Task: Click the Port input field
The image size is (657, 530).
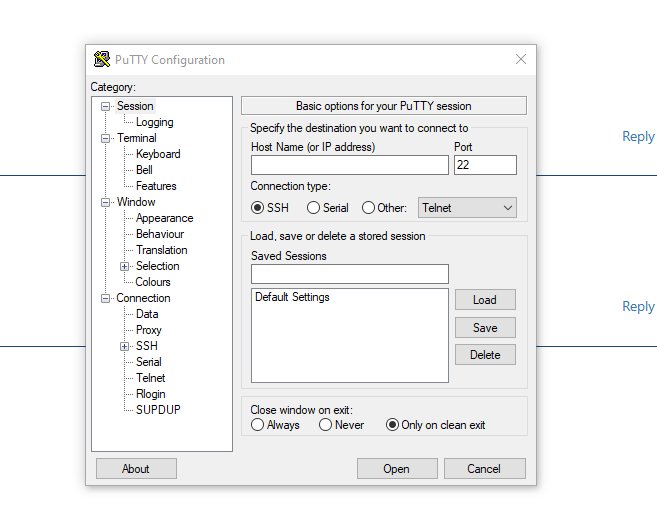Action: tap(485, 165)
